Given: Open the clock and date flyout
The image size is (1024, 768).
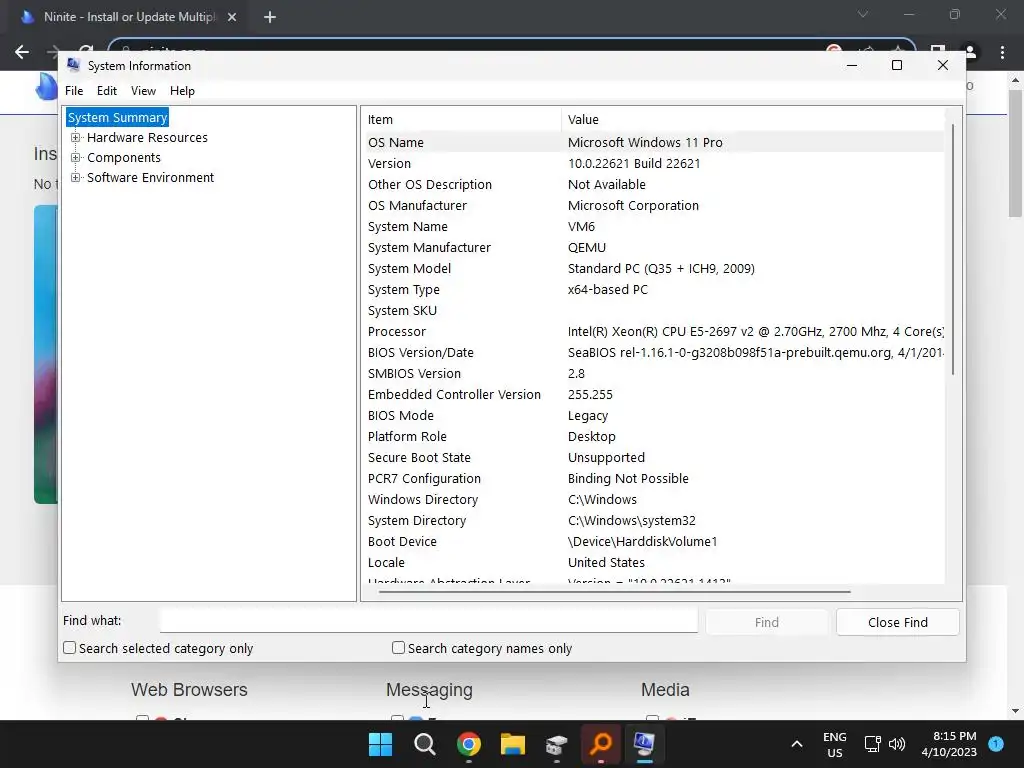Looking at the screenshot, I should [x=949, y=744].
